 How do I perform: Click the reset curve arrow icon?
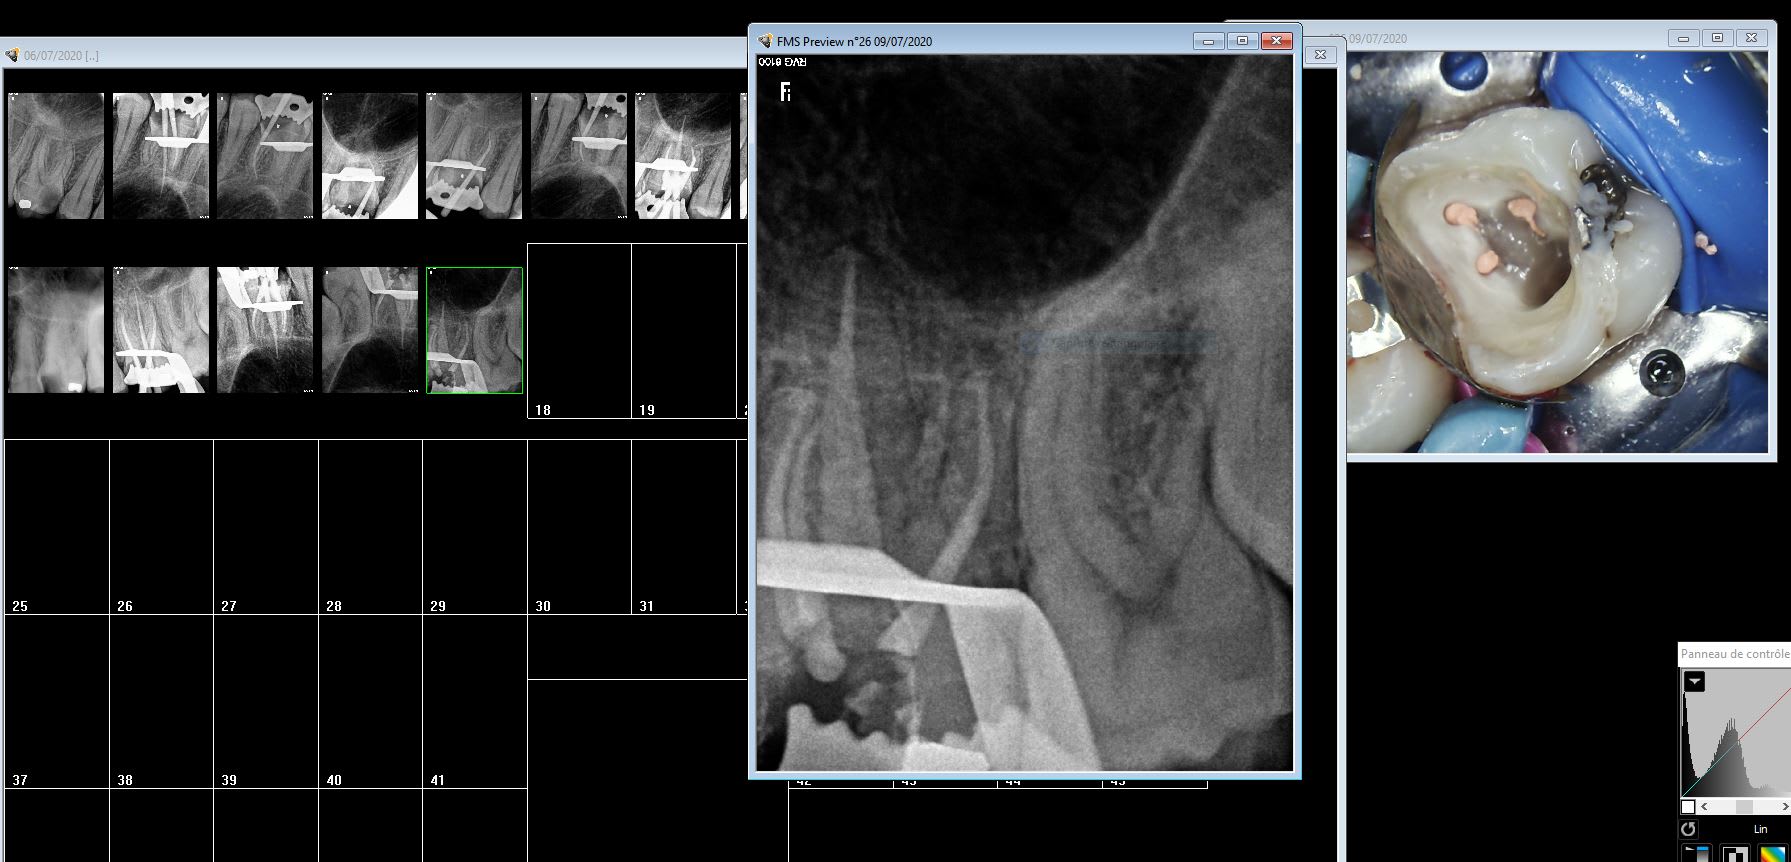click(x=1688, y=829)
